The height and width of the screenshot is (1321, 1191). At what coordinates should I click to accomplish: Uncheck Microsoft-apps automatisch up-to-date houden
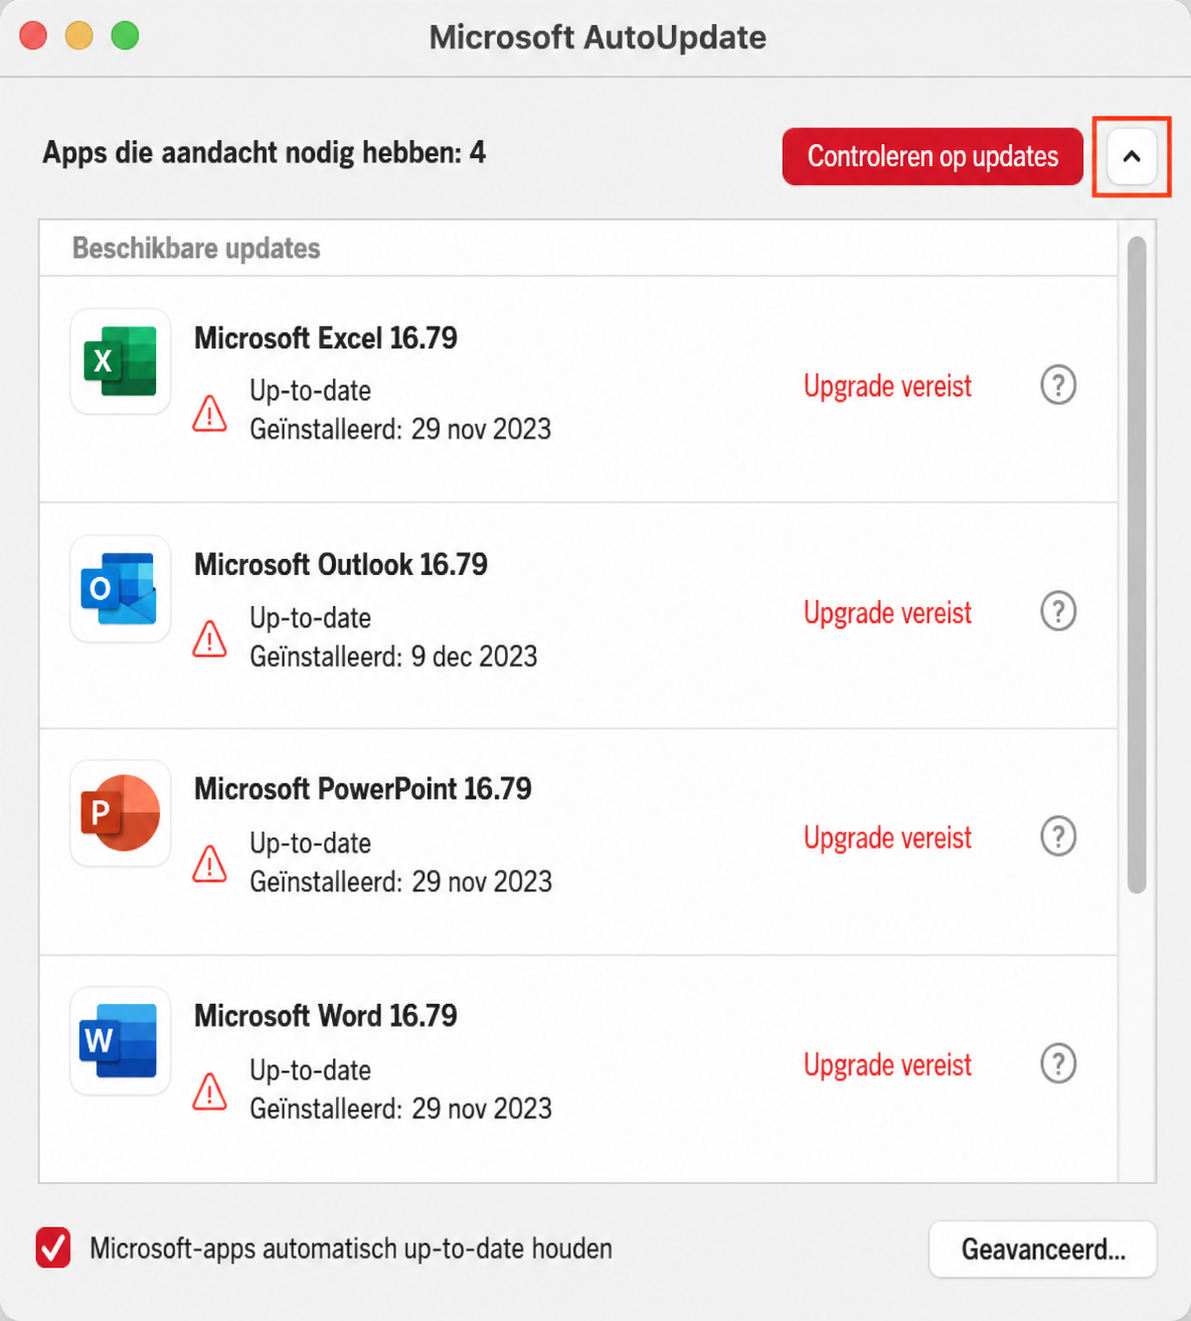[x=53, y=1248]
